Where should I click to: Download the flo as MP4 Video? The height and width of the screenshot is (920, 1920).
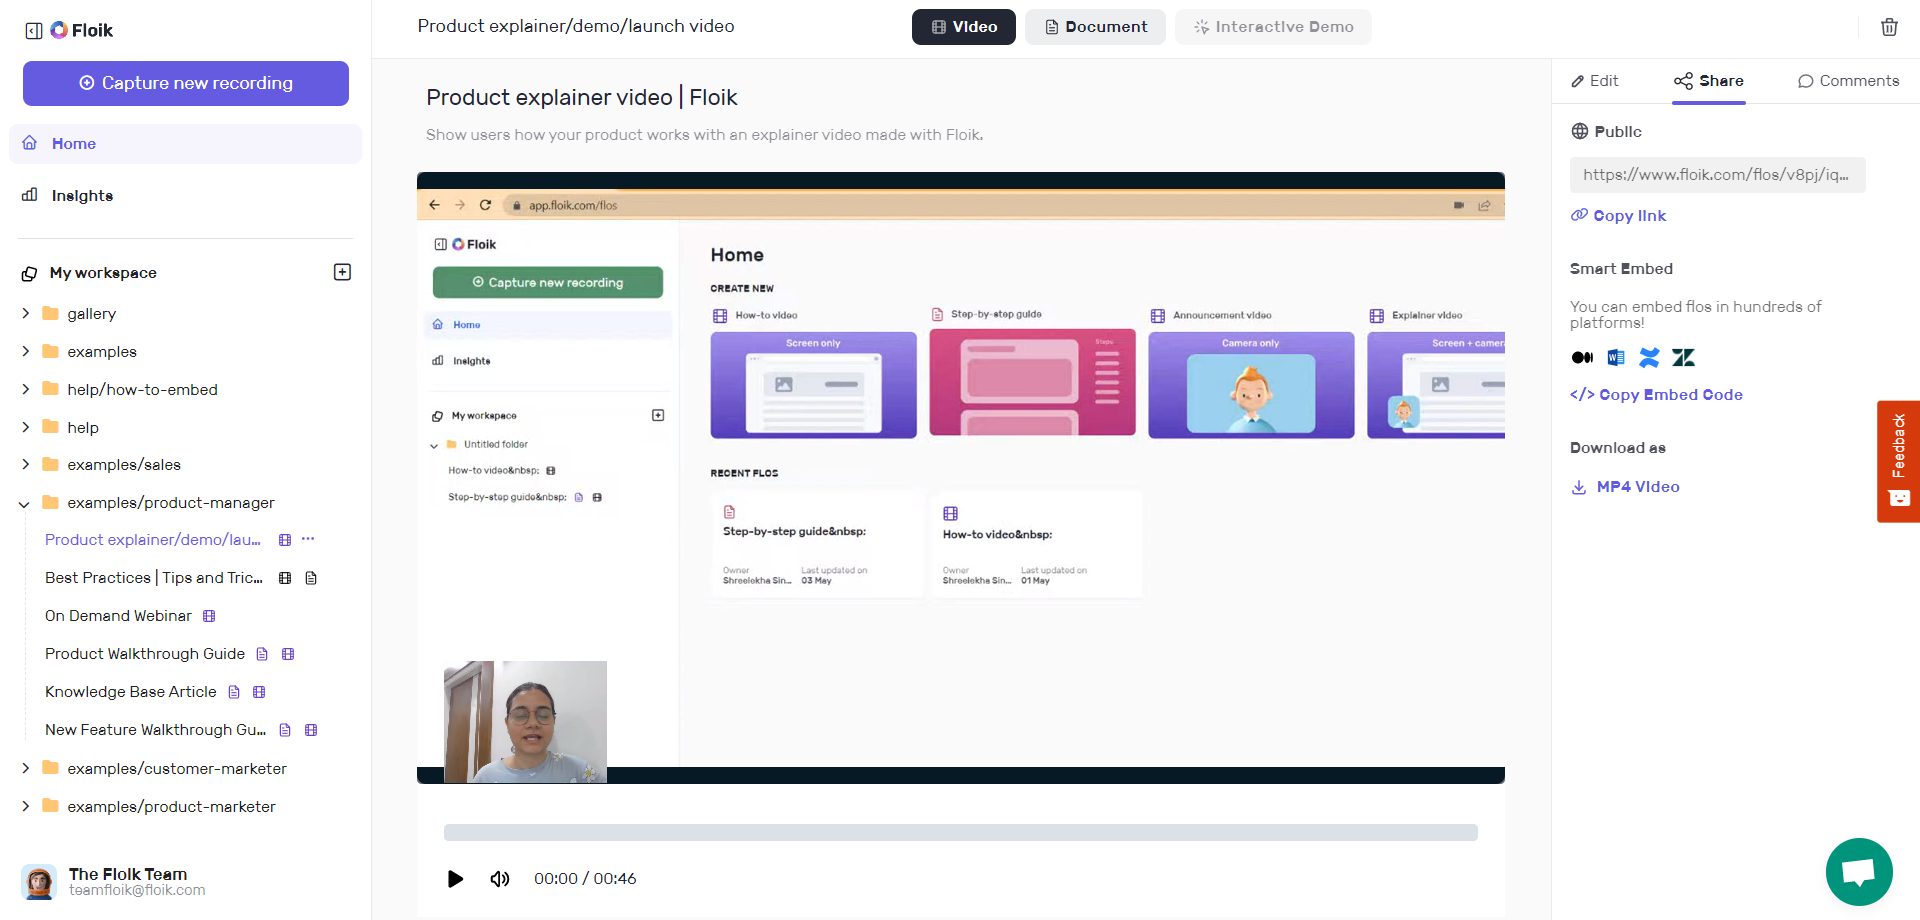[1625, 487]
